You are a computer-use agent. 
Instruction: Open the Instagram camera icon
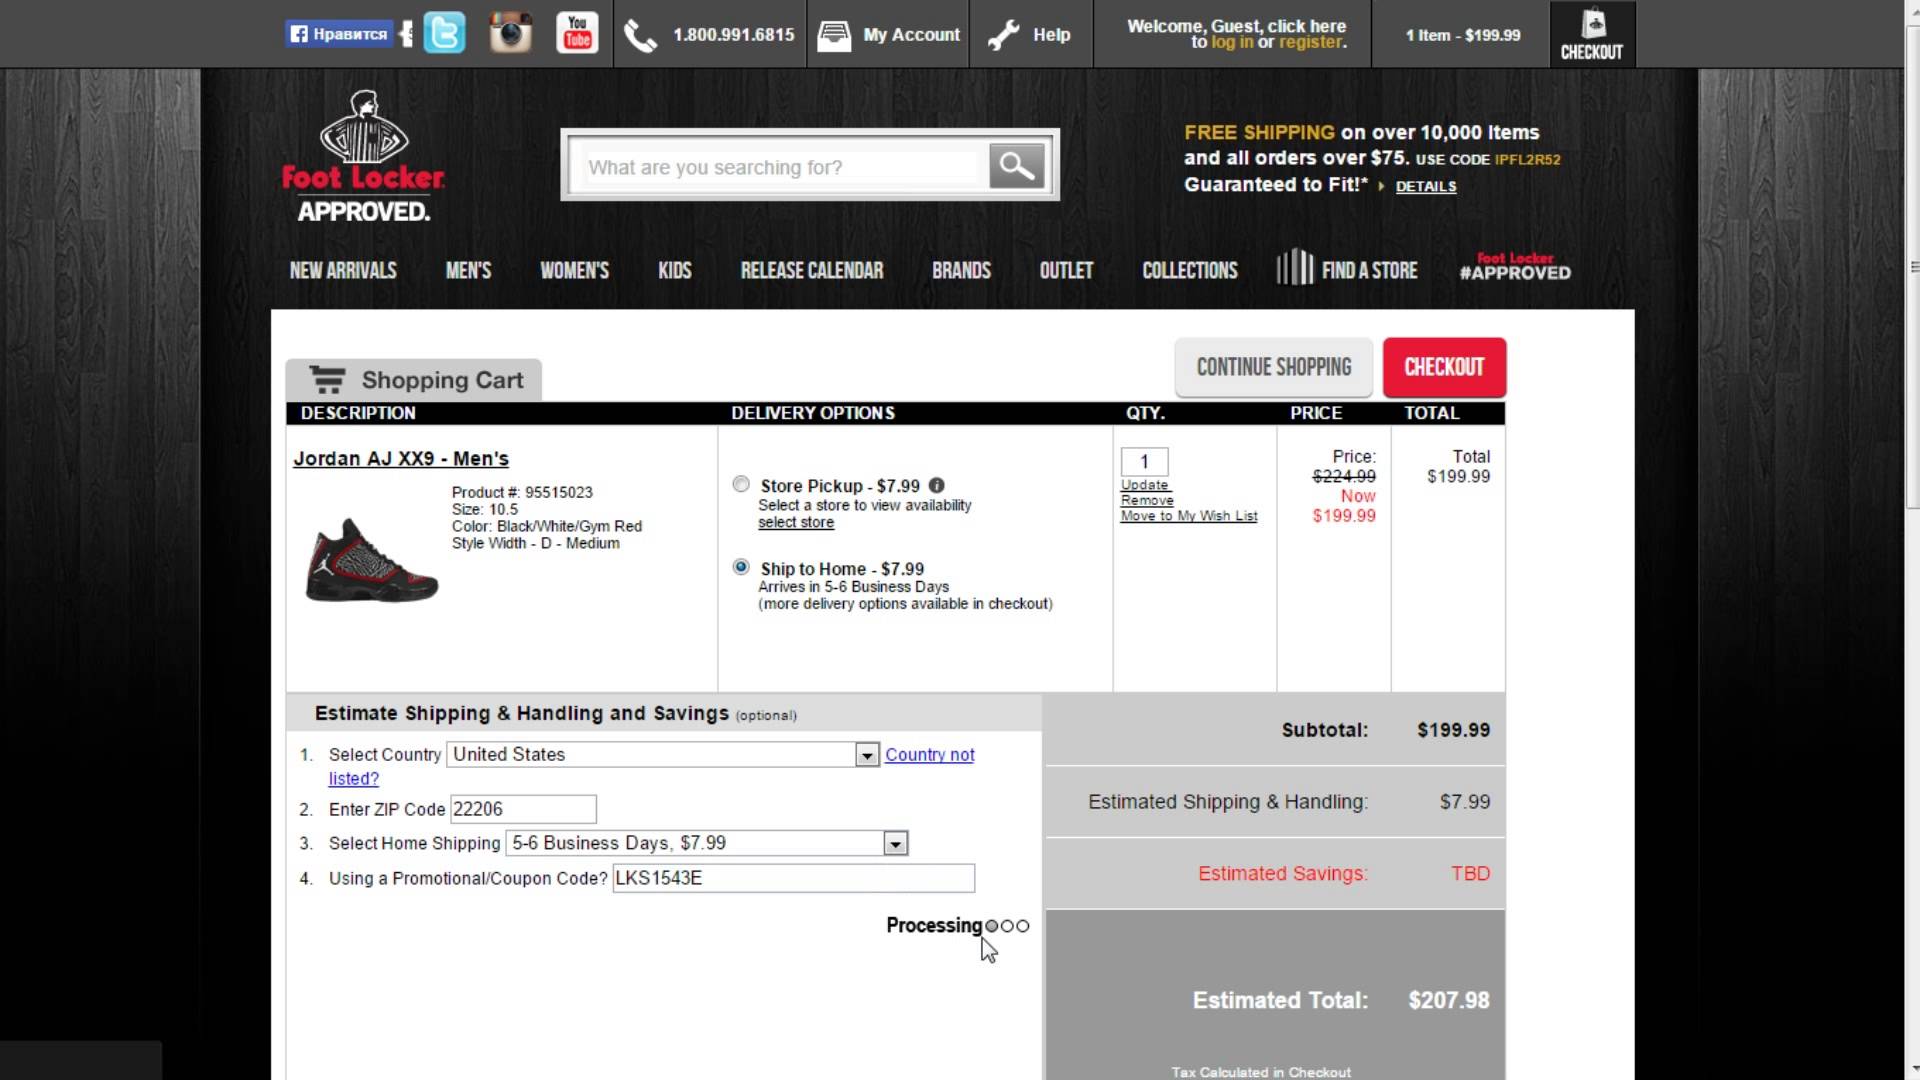click(x=510, y=34)
